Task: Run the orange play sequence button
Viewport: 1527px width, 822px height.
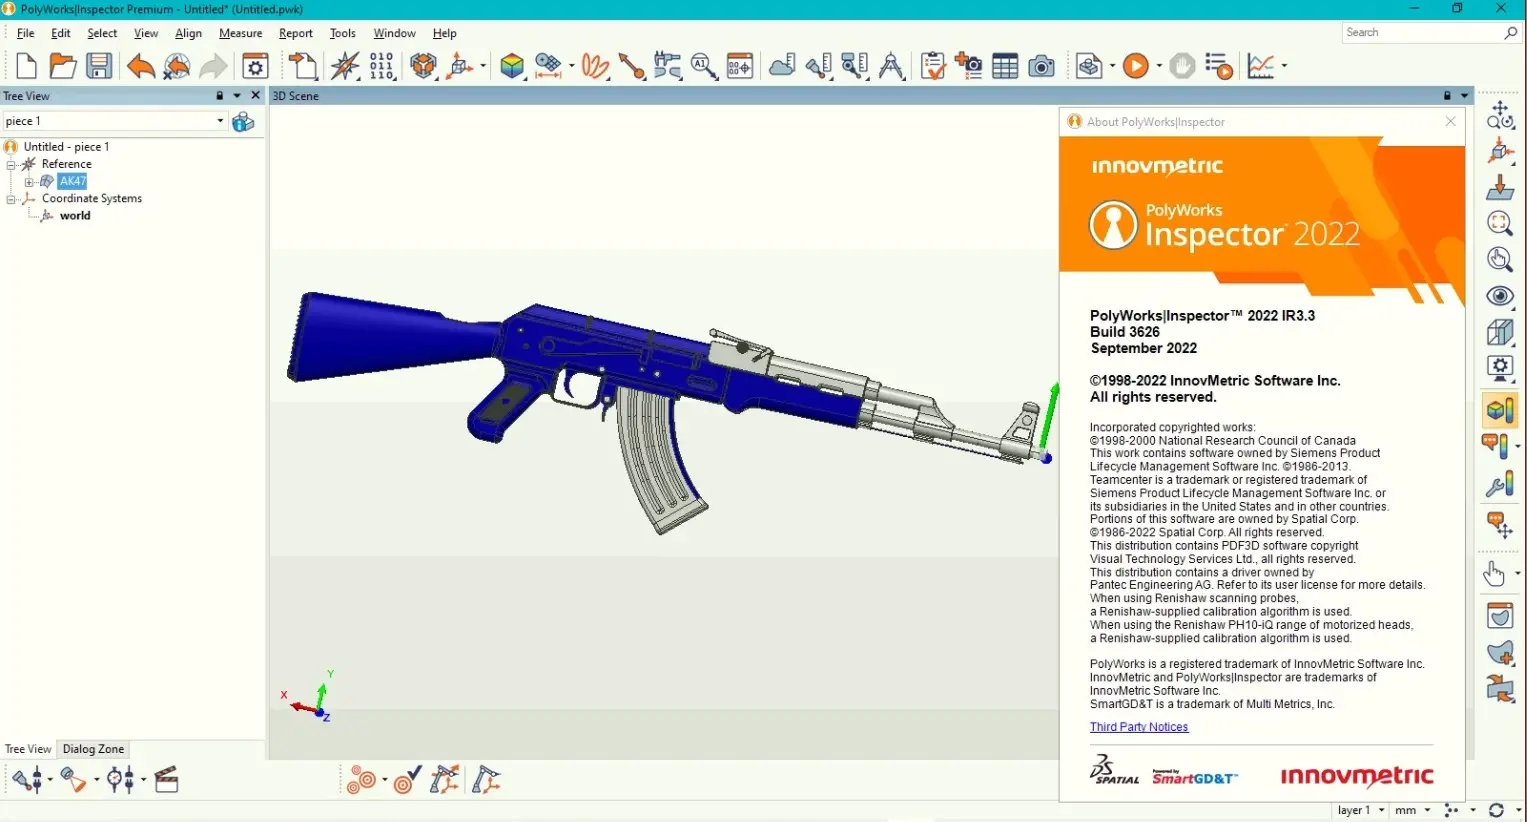Action: [x=1136, y=67]
